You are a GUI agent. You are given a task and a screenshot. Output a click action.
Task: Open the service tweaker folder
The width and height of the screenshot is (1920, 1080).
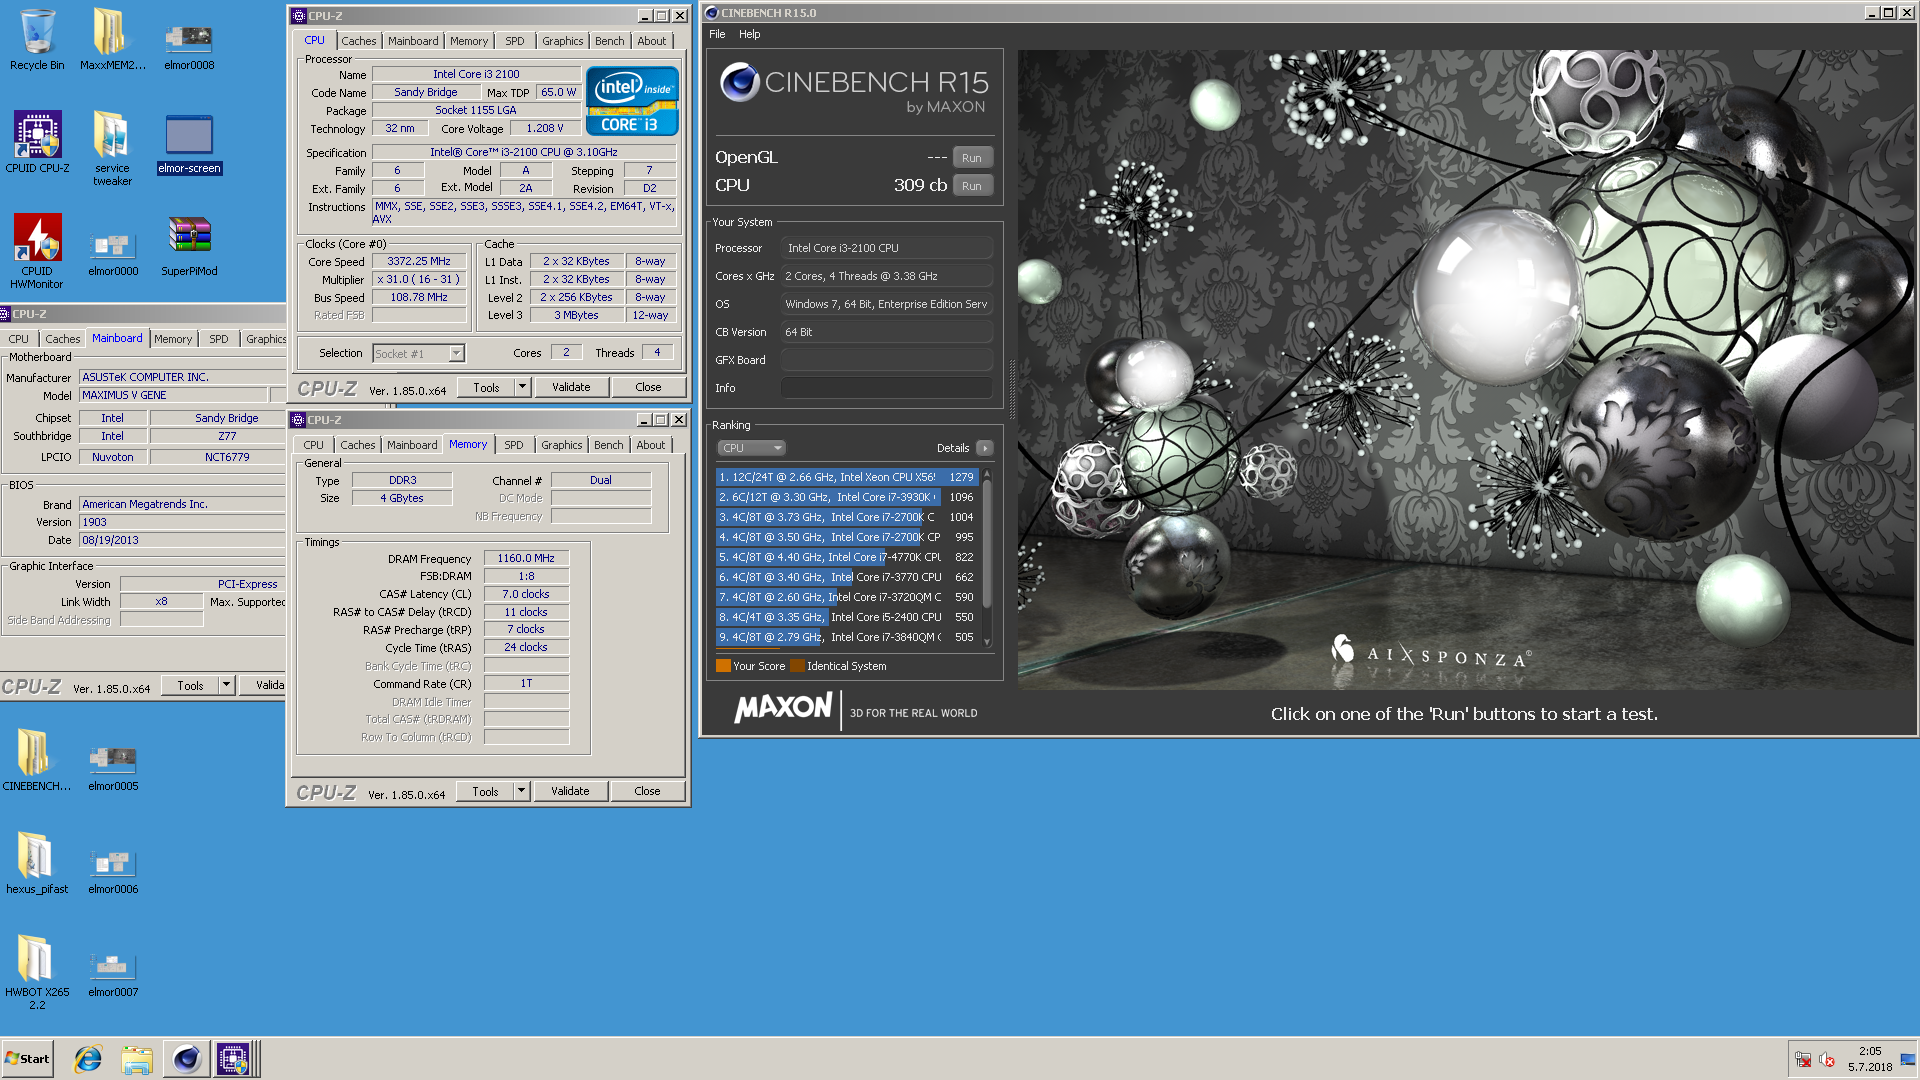point(112,148)
